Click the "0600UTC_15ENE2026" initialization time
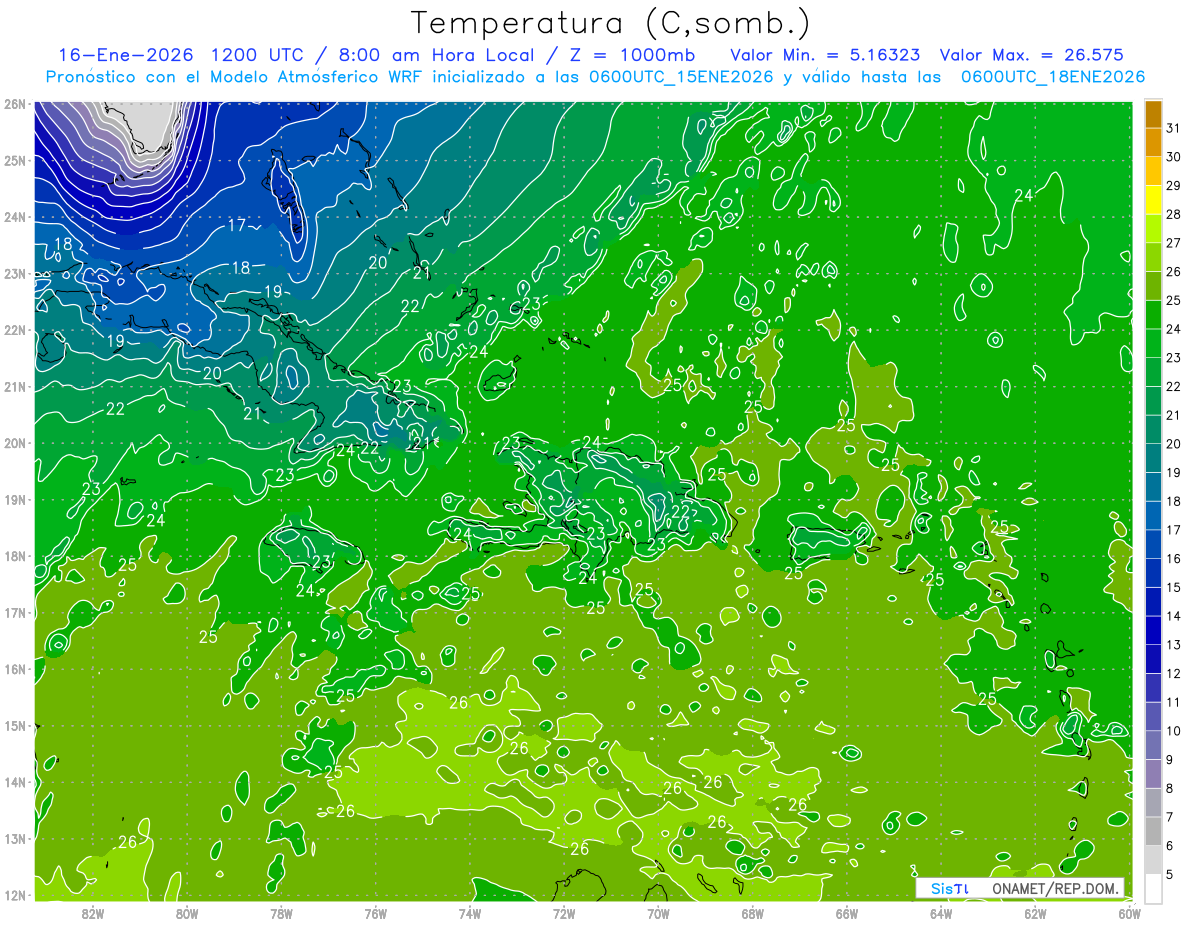The height and width of the screenshot is (927, 1200). (x=680, y=77)
